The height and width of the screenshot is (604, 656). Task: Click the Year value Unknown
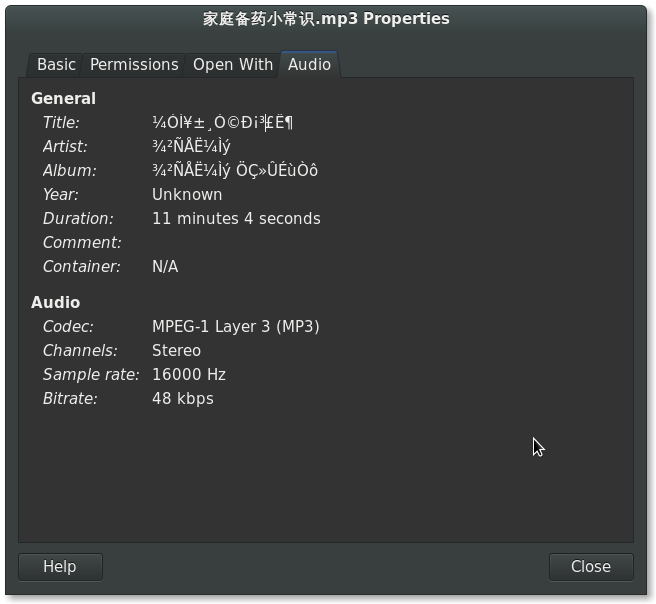coord(187,195)
